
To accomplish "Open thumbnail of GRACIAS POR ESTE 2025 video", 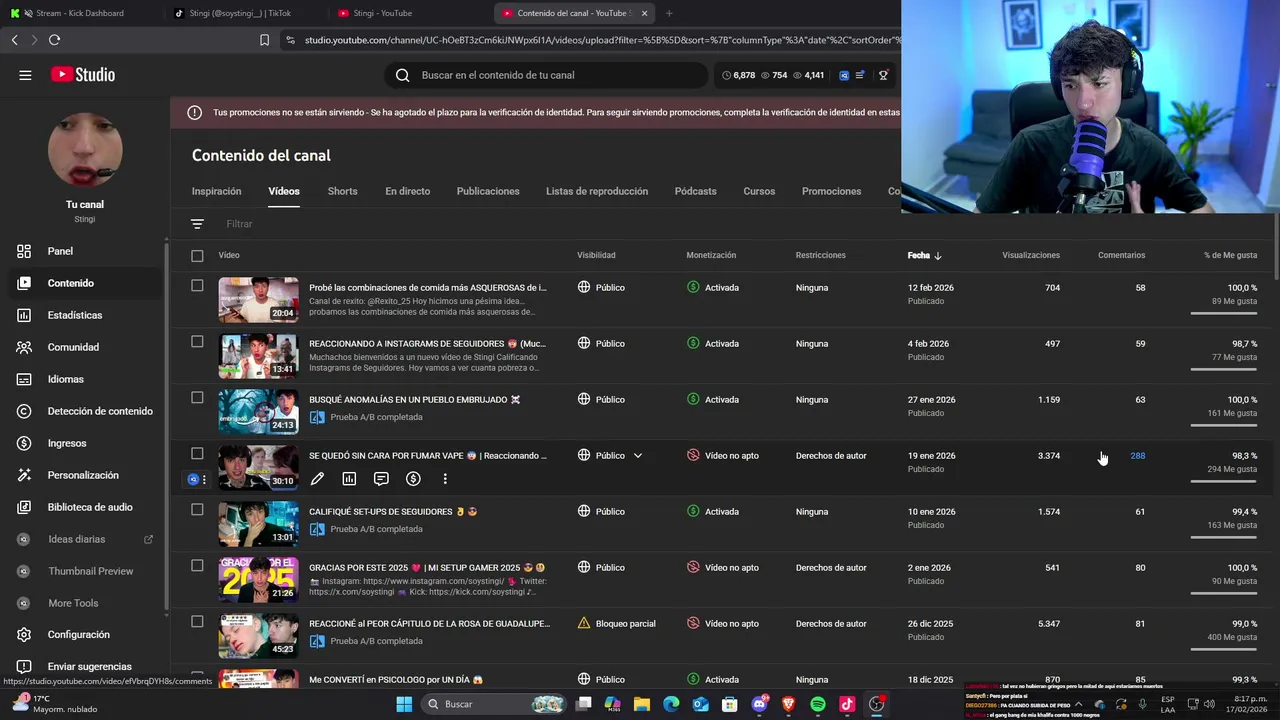I will [258, 579].
